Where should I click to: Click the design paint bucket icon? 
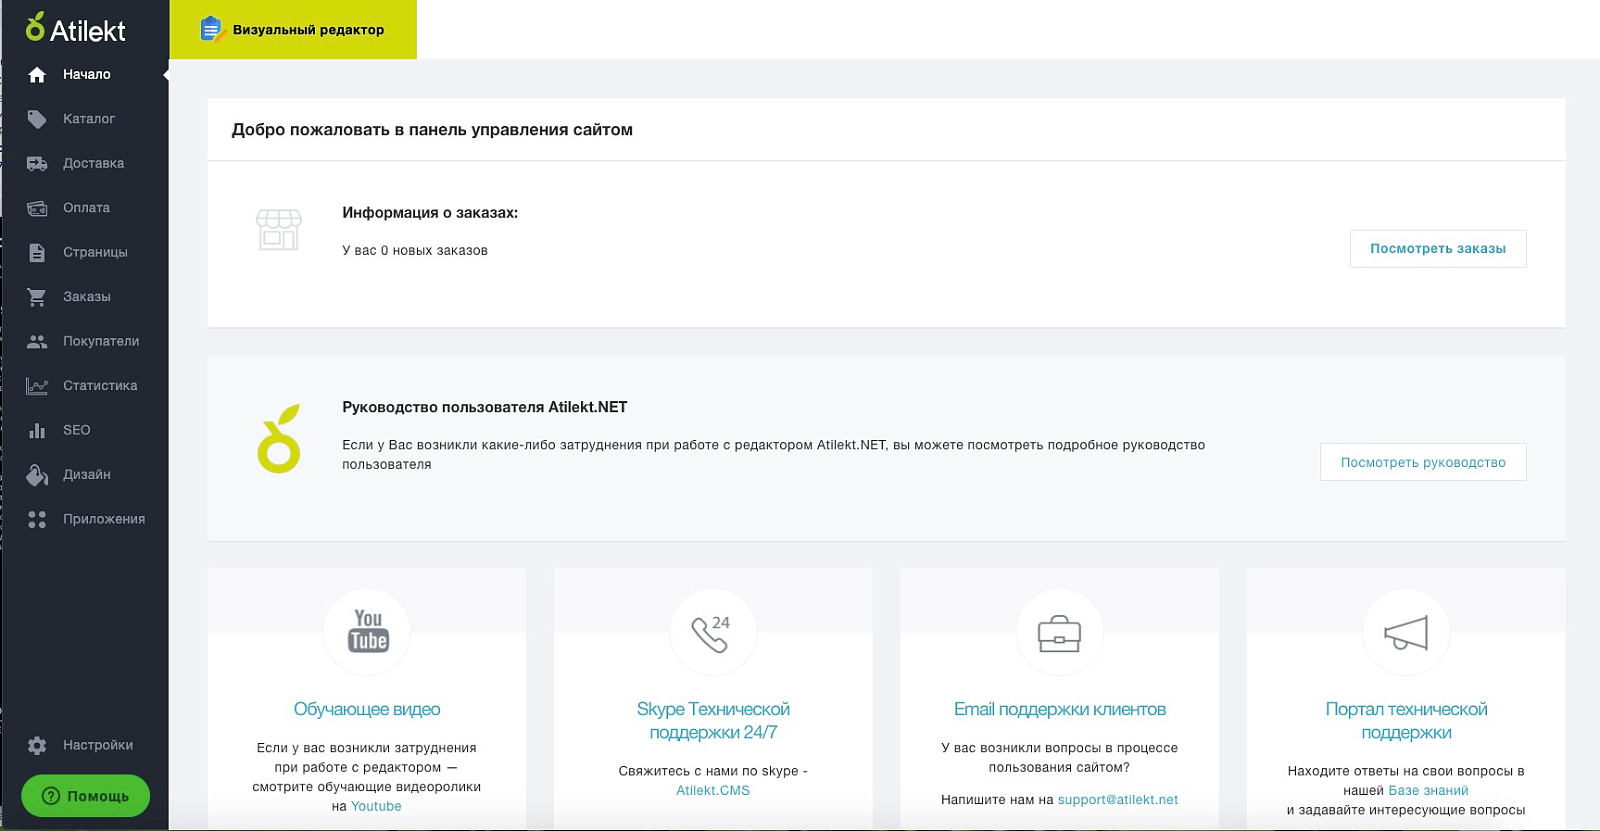[37, 475]
